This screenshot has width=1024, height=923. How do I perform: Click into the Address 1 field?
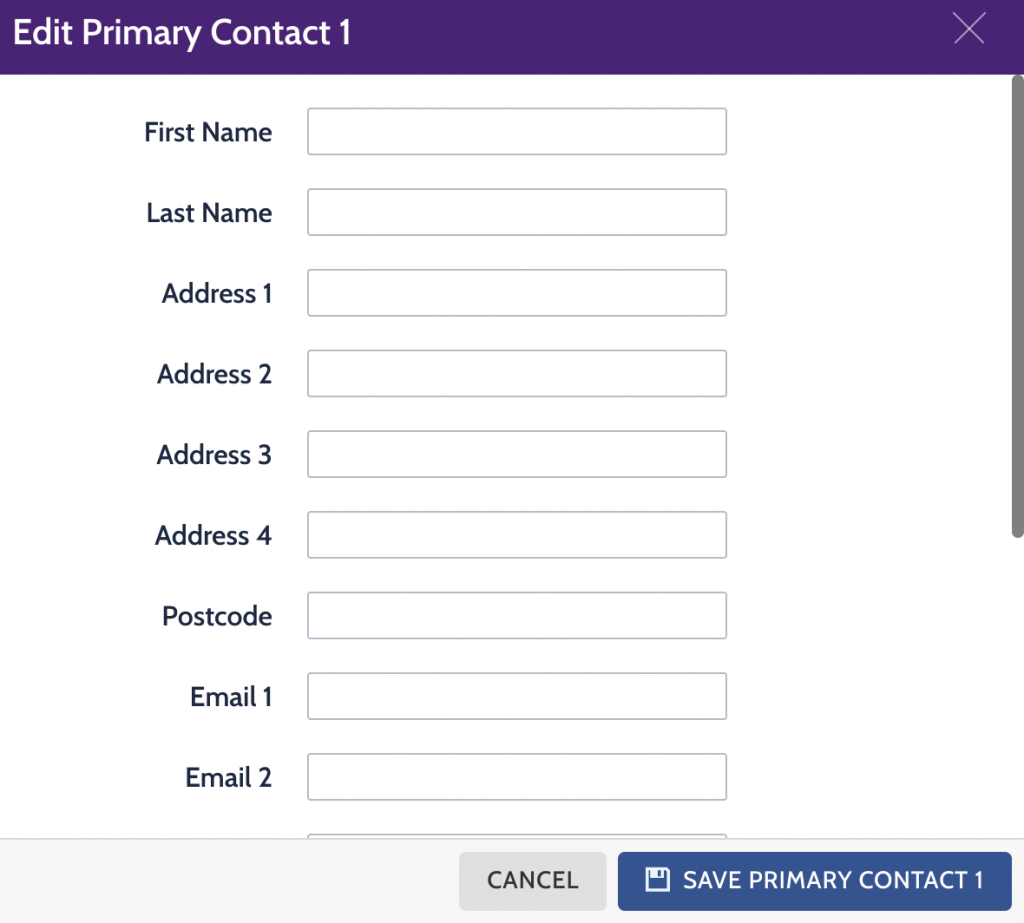[517, 293]
